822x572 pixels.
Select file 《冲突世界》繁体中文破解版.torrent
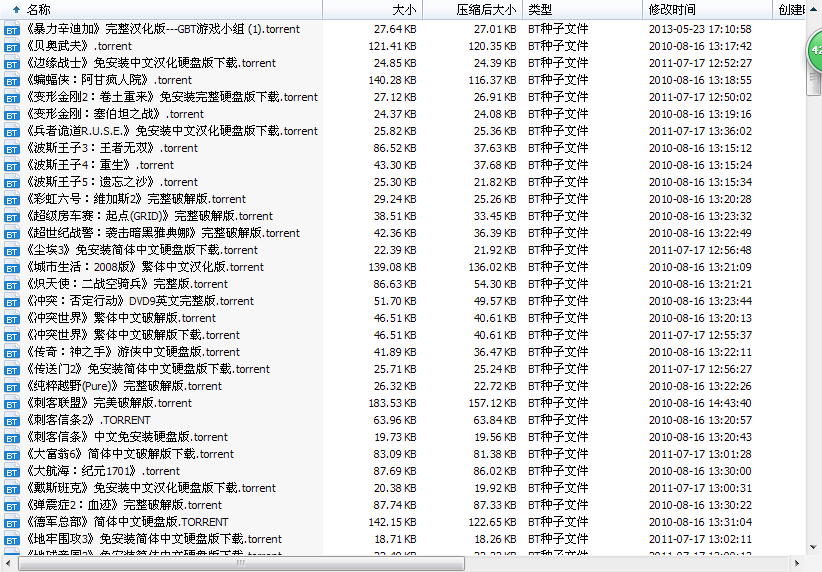tap(121, 318)
